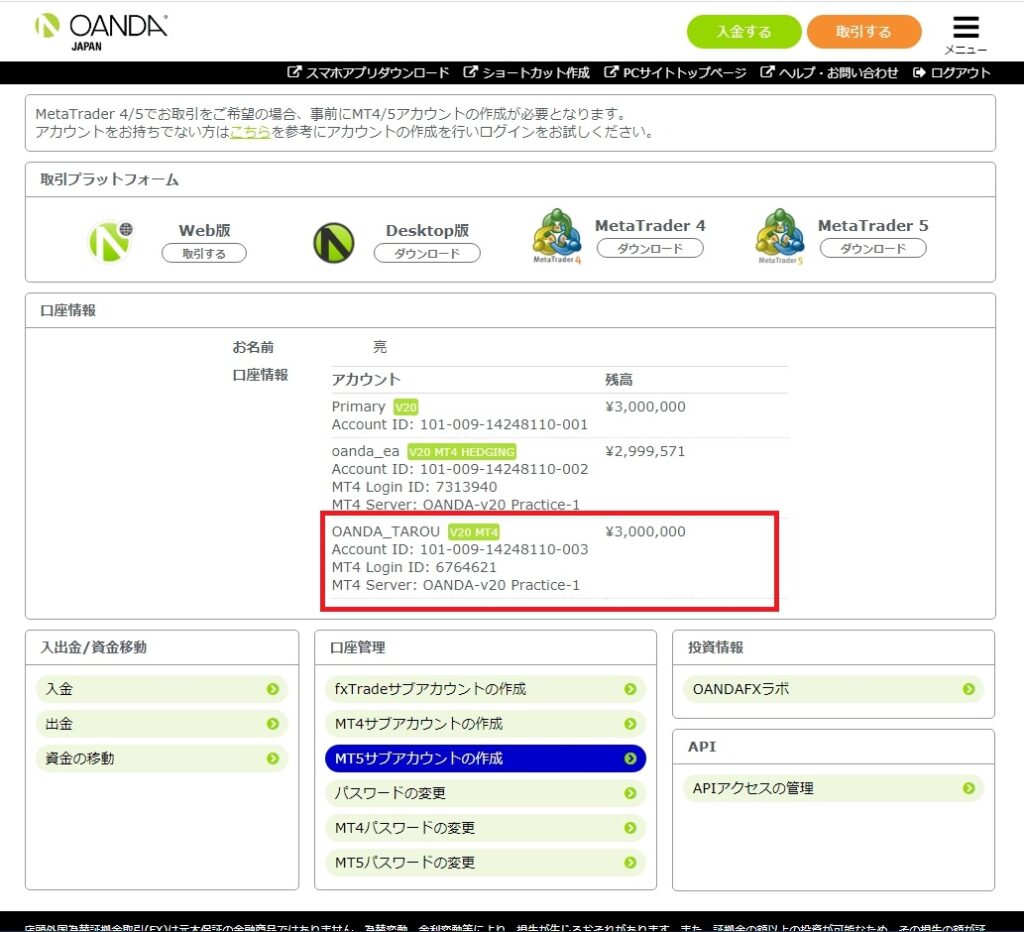Click the external-link icon beside スマホアプリダウンロード

click(x=294, y=72)
